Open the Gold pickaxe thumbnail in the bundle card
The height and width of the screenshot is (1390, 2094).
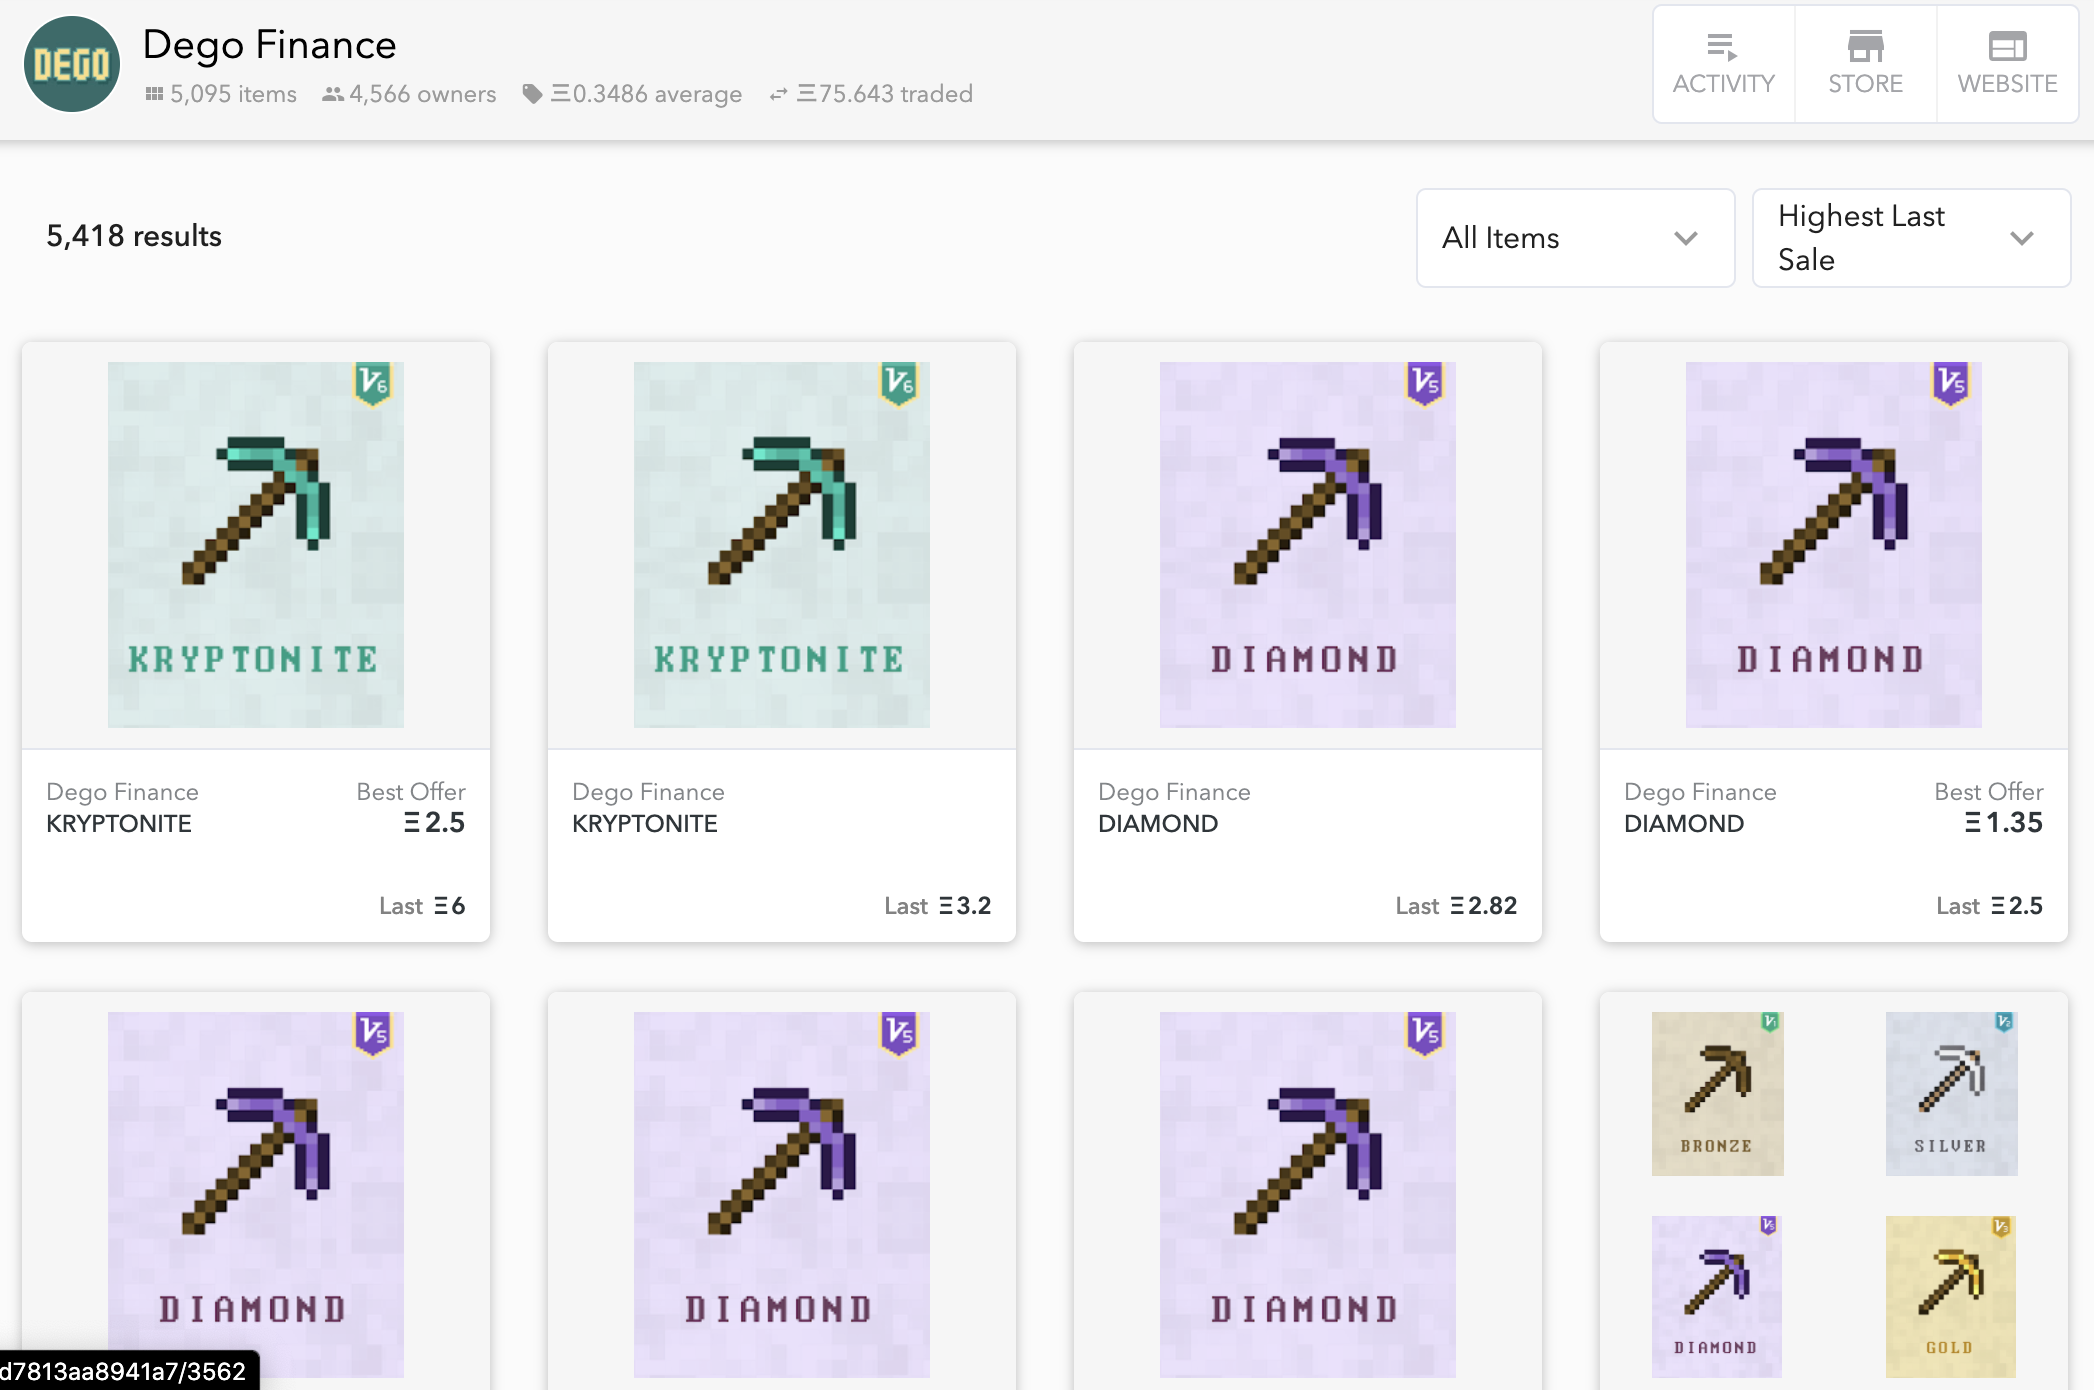pos(1951,1296)
